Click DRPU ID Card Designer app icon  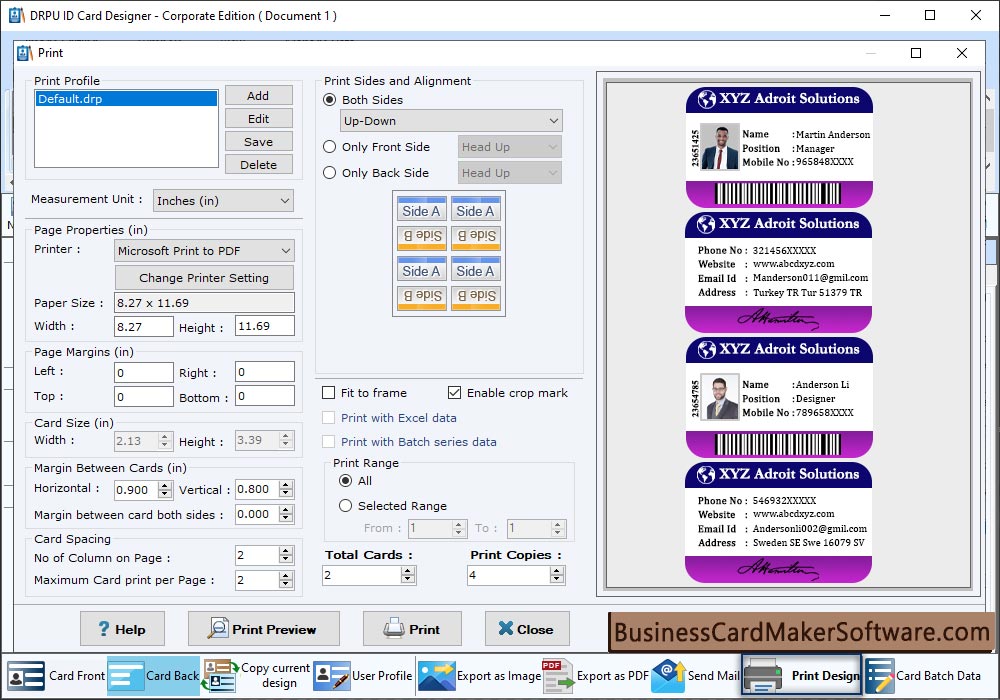(x=17, y=15)
